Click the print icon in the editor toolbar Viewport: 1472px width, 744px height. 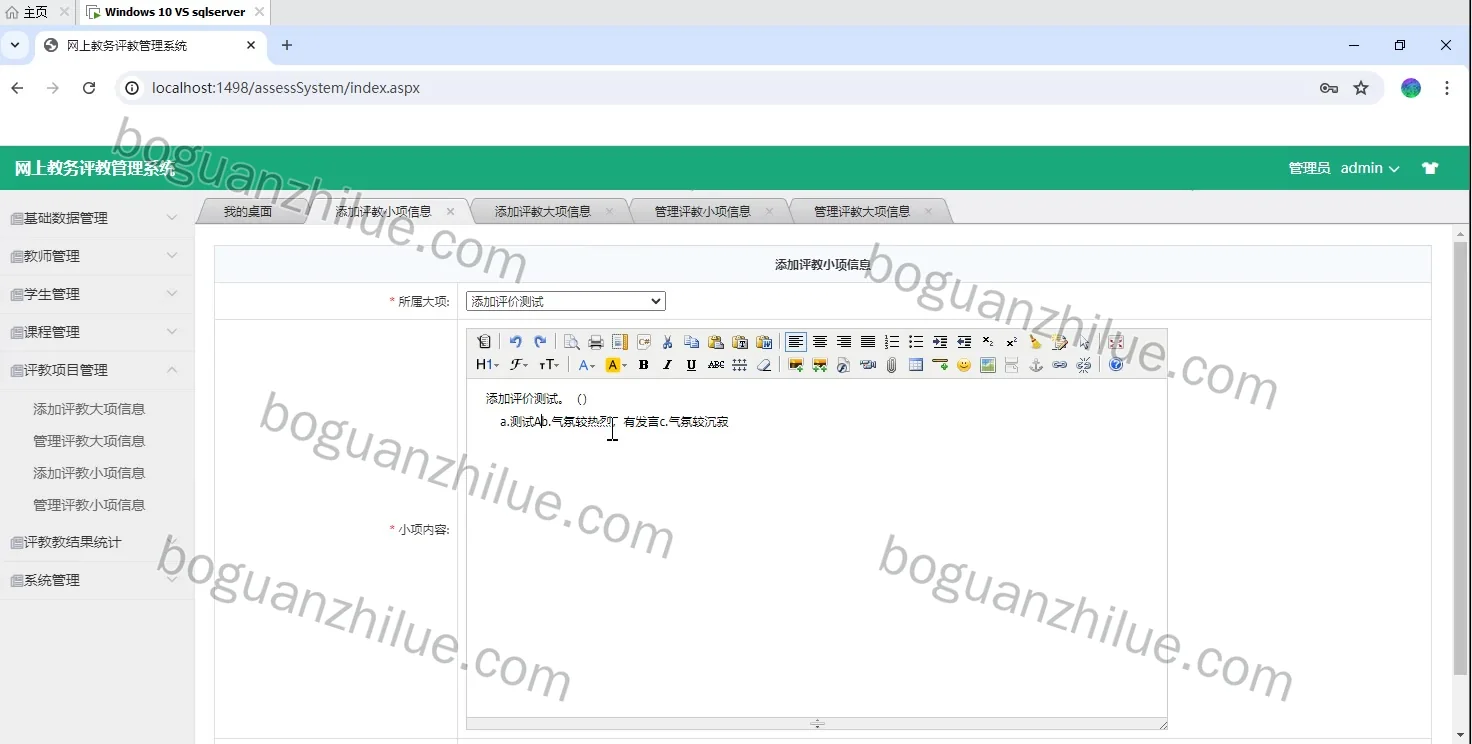tap(596, 342)
